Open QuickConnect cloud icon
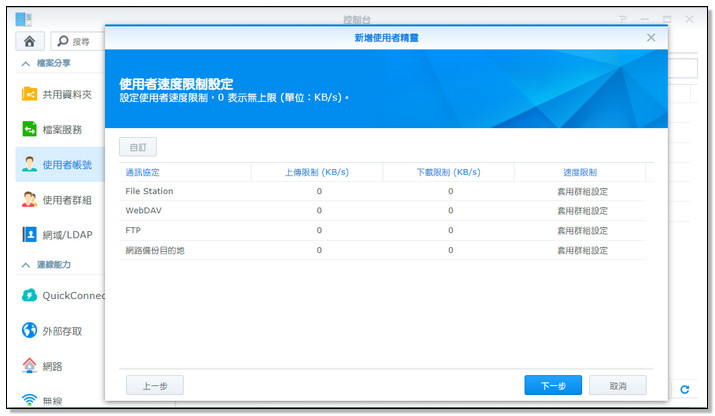The image size is (715, 416). tap(30, 295)
